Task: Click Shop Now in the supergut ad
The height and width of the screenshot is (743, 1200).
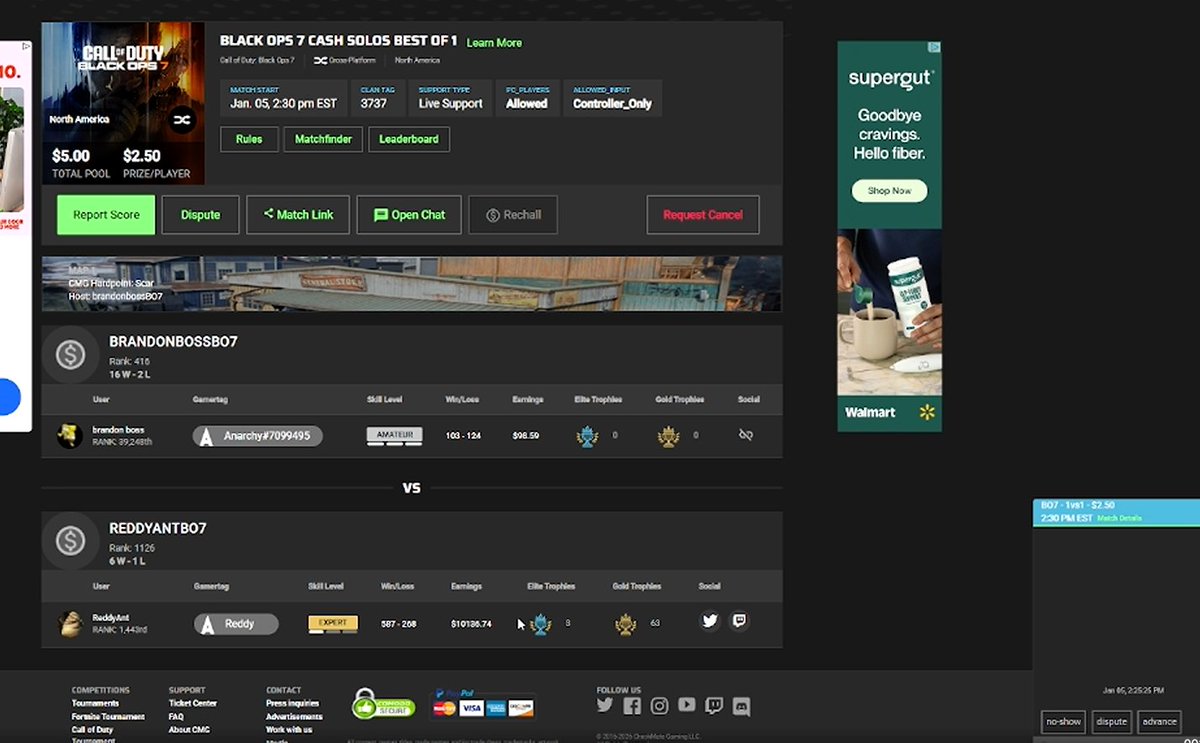Action: (889, 191)
